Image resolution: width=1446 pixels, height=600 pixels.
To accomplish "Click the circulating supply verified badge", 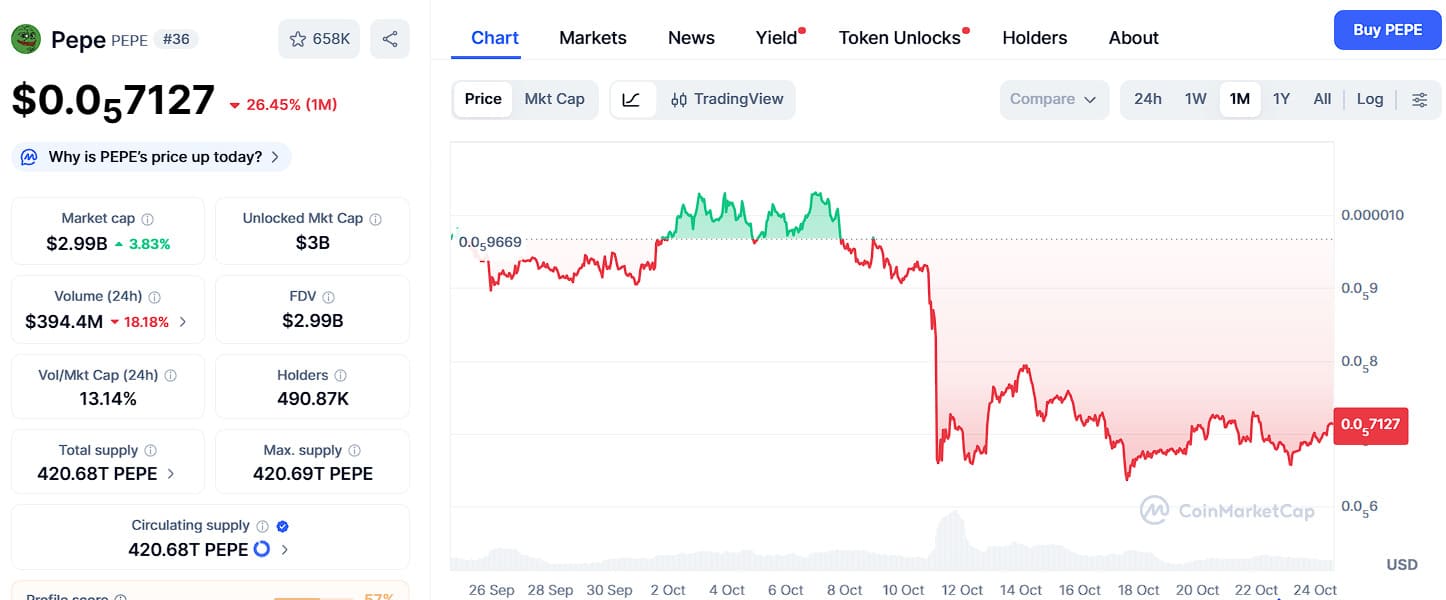I will [x=283, y=526].
